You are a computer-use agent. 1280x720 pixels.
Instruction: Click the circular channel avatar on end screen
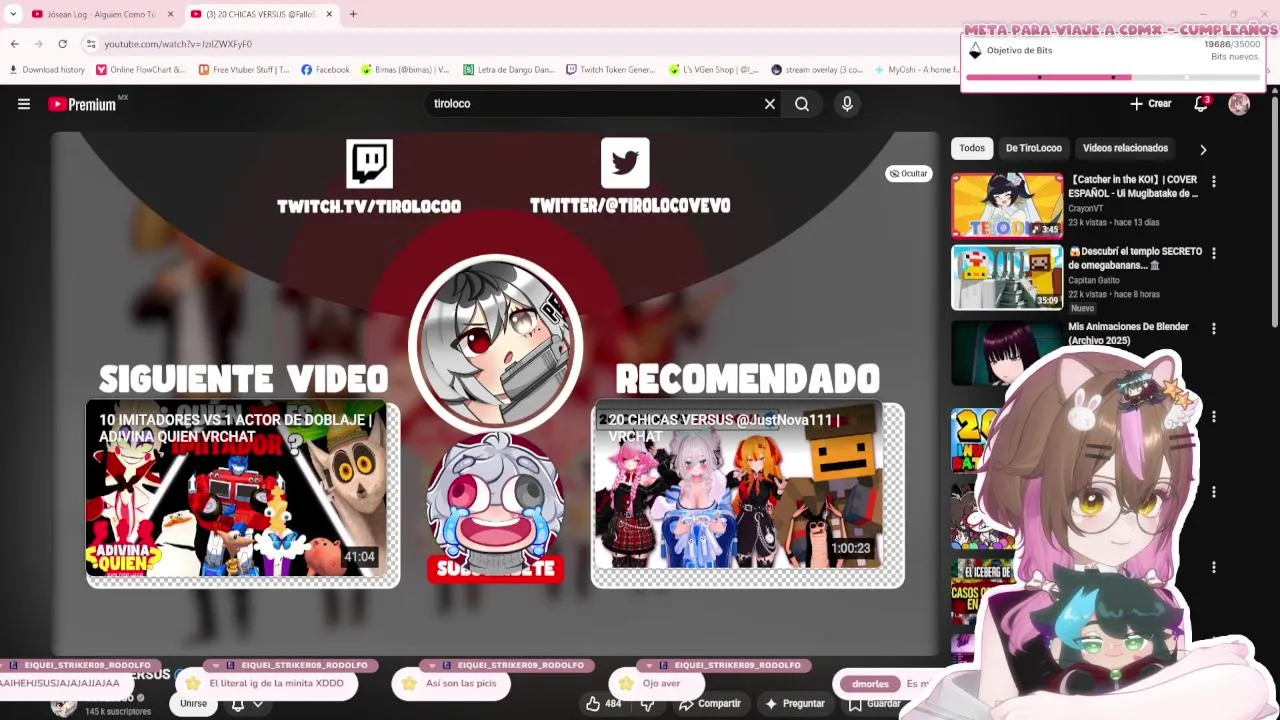(496, 343)
